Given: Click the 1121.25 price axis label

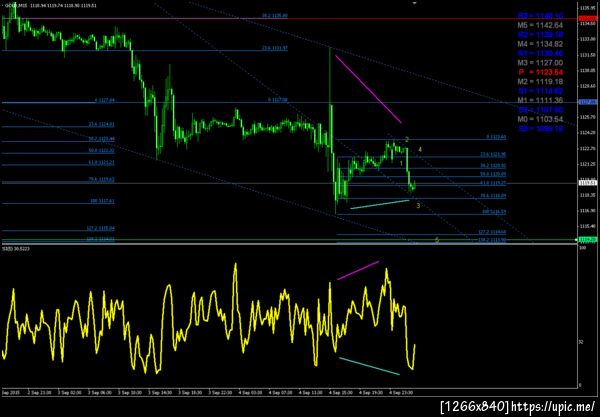Looking at the screenshot, I should [x=587, y=164].
